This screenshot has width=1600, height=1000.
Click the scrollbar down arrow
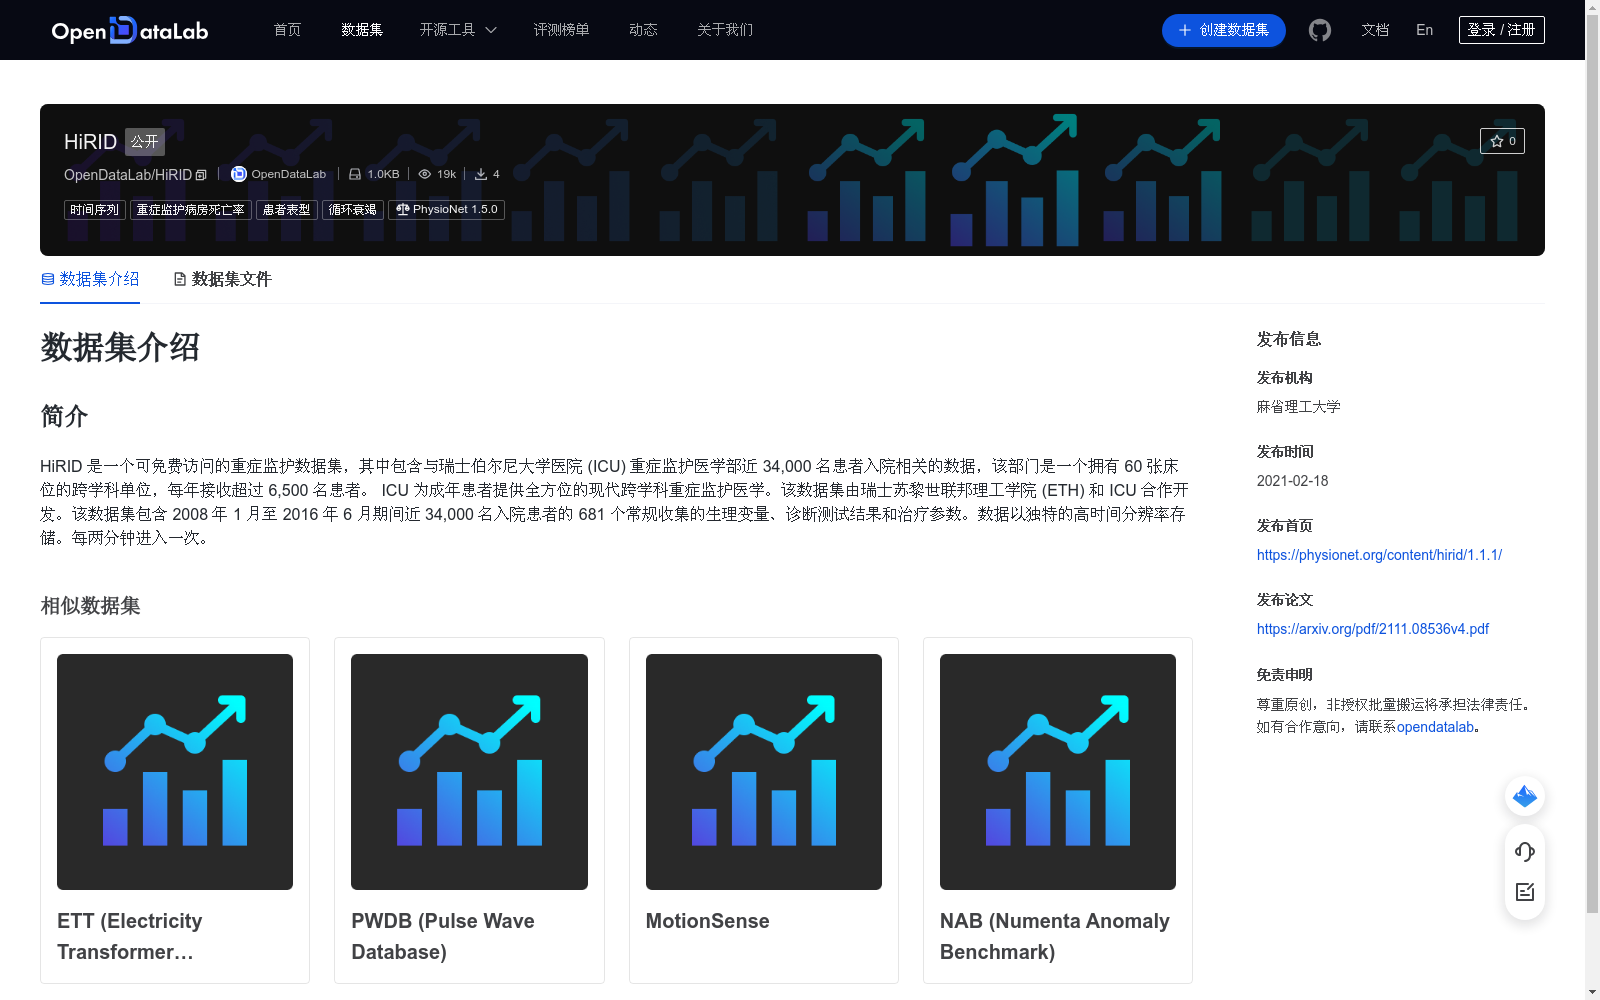click(x=1592, y=992)
